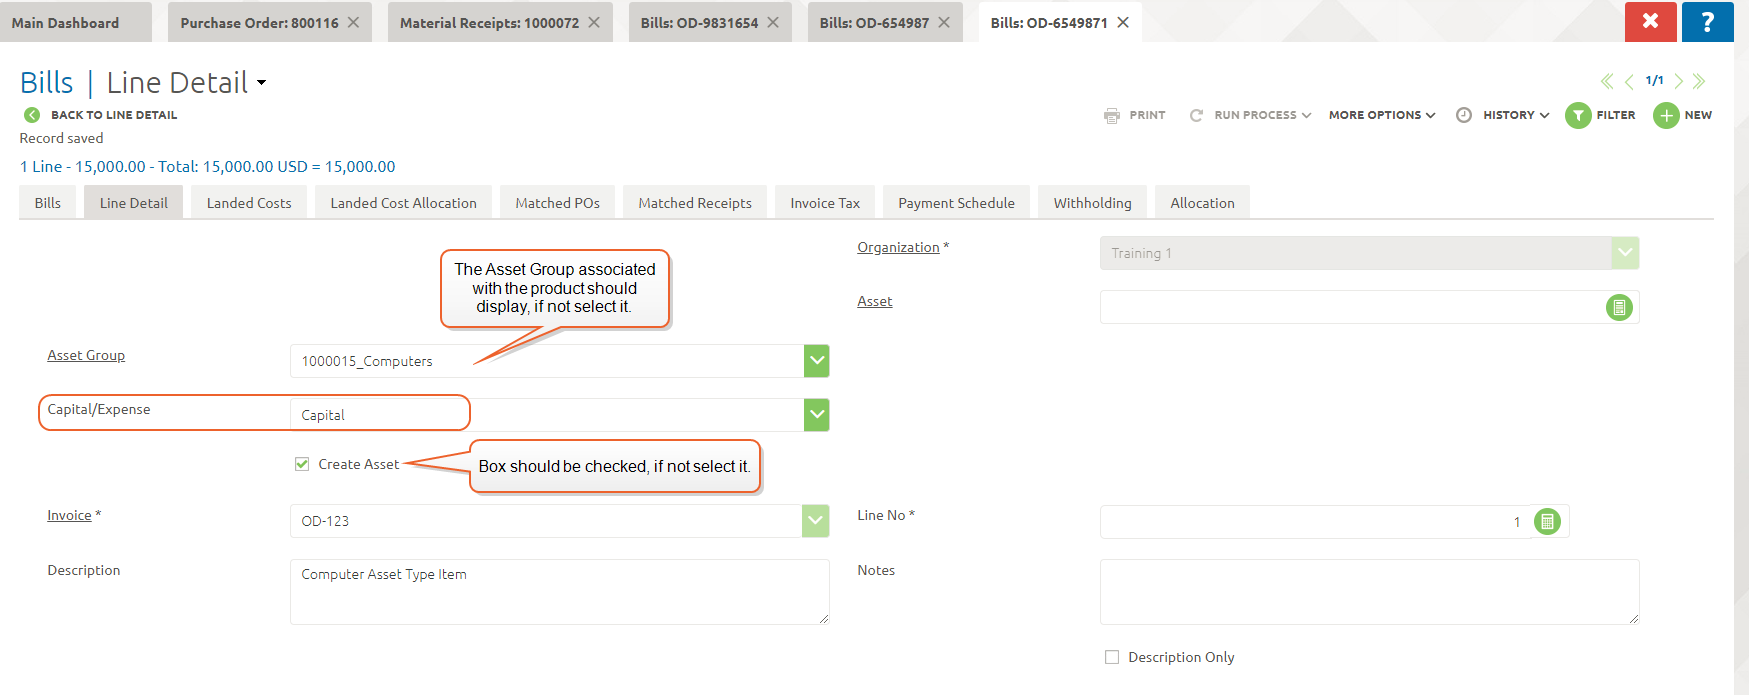Close the Purchase Order: 800116 tab
1749x695 pixels.
pos(354,22)
